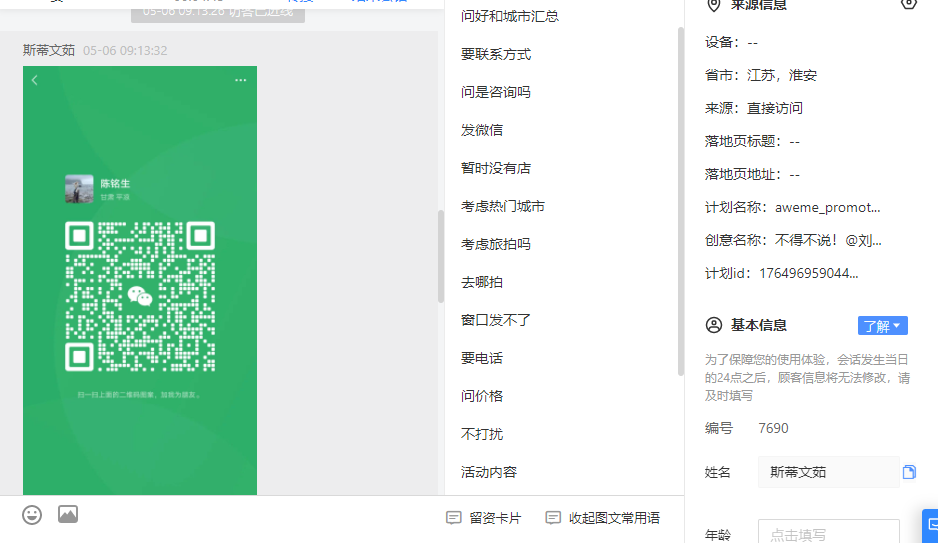Click creative name 不得不说！@刘...
Screen dimensions: 938x543
tap(828, 240)
